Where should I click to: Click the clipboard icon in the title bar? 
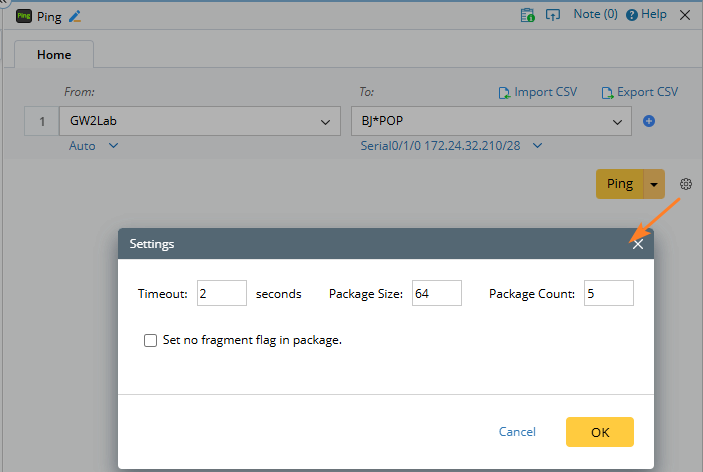pyautogui.click(x=528, y=15)
